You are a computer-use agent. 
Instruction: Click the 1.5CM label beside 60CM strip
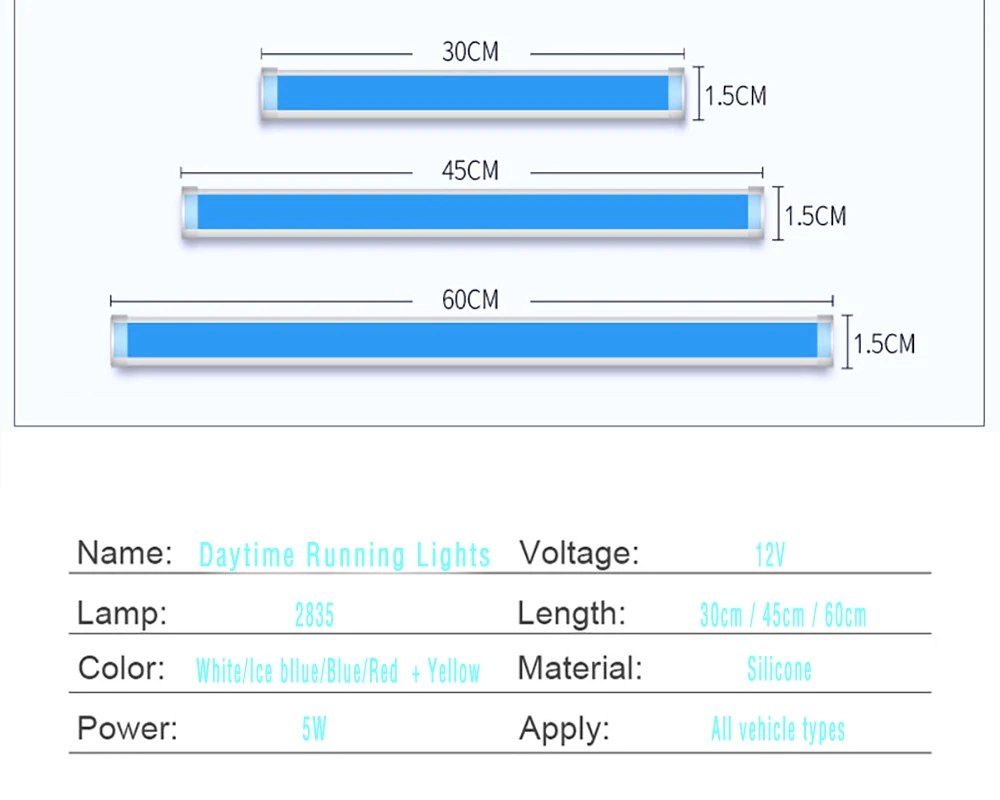(x=884, y=344)
